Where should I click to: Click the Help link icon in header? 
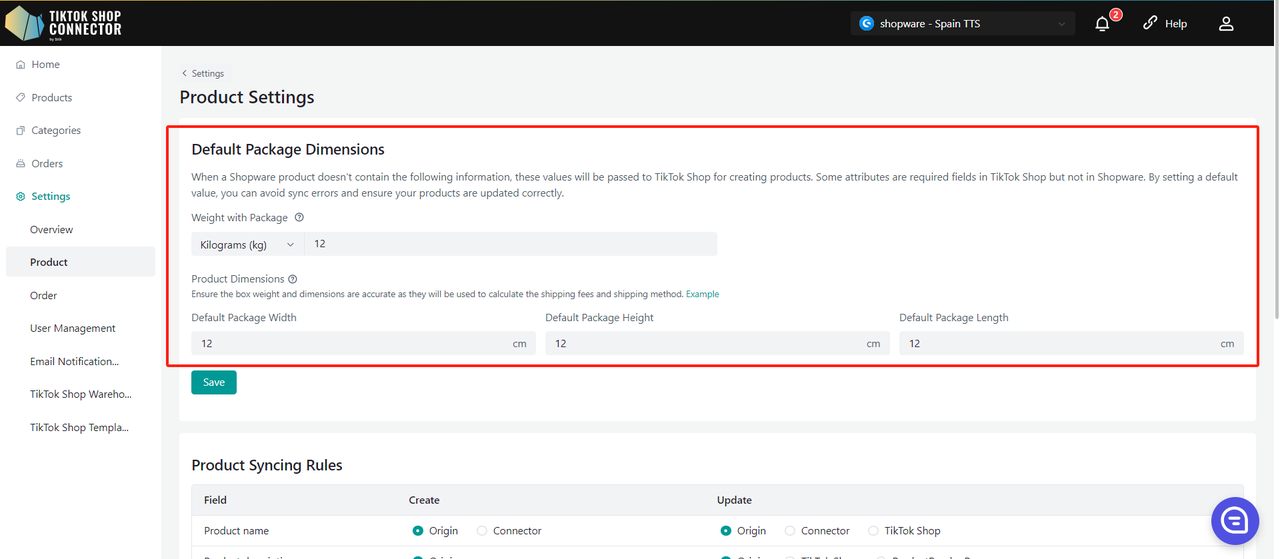click(1150, 23)
